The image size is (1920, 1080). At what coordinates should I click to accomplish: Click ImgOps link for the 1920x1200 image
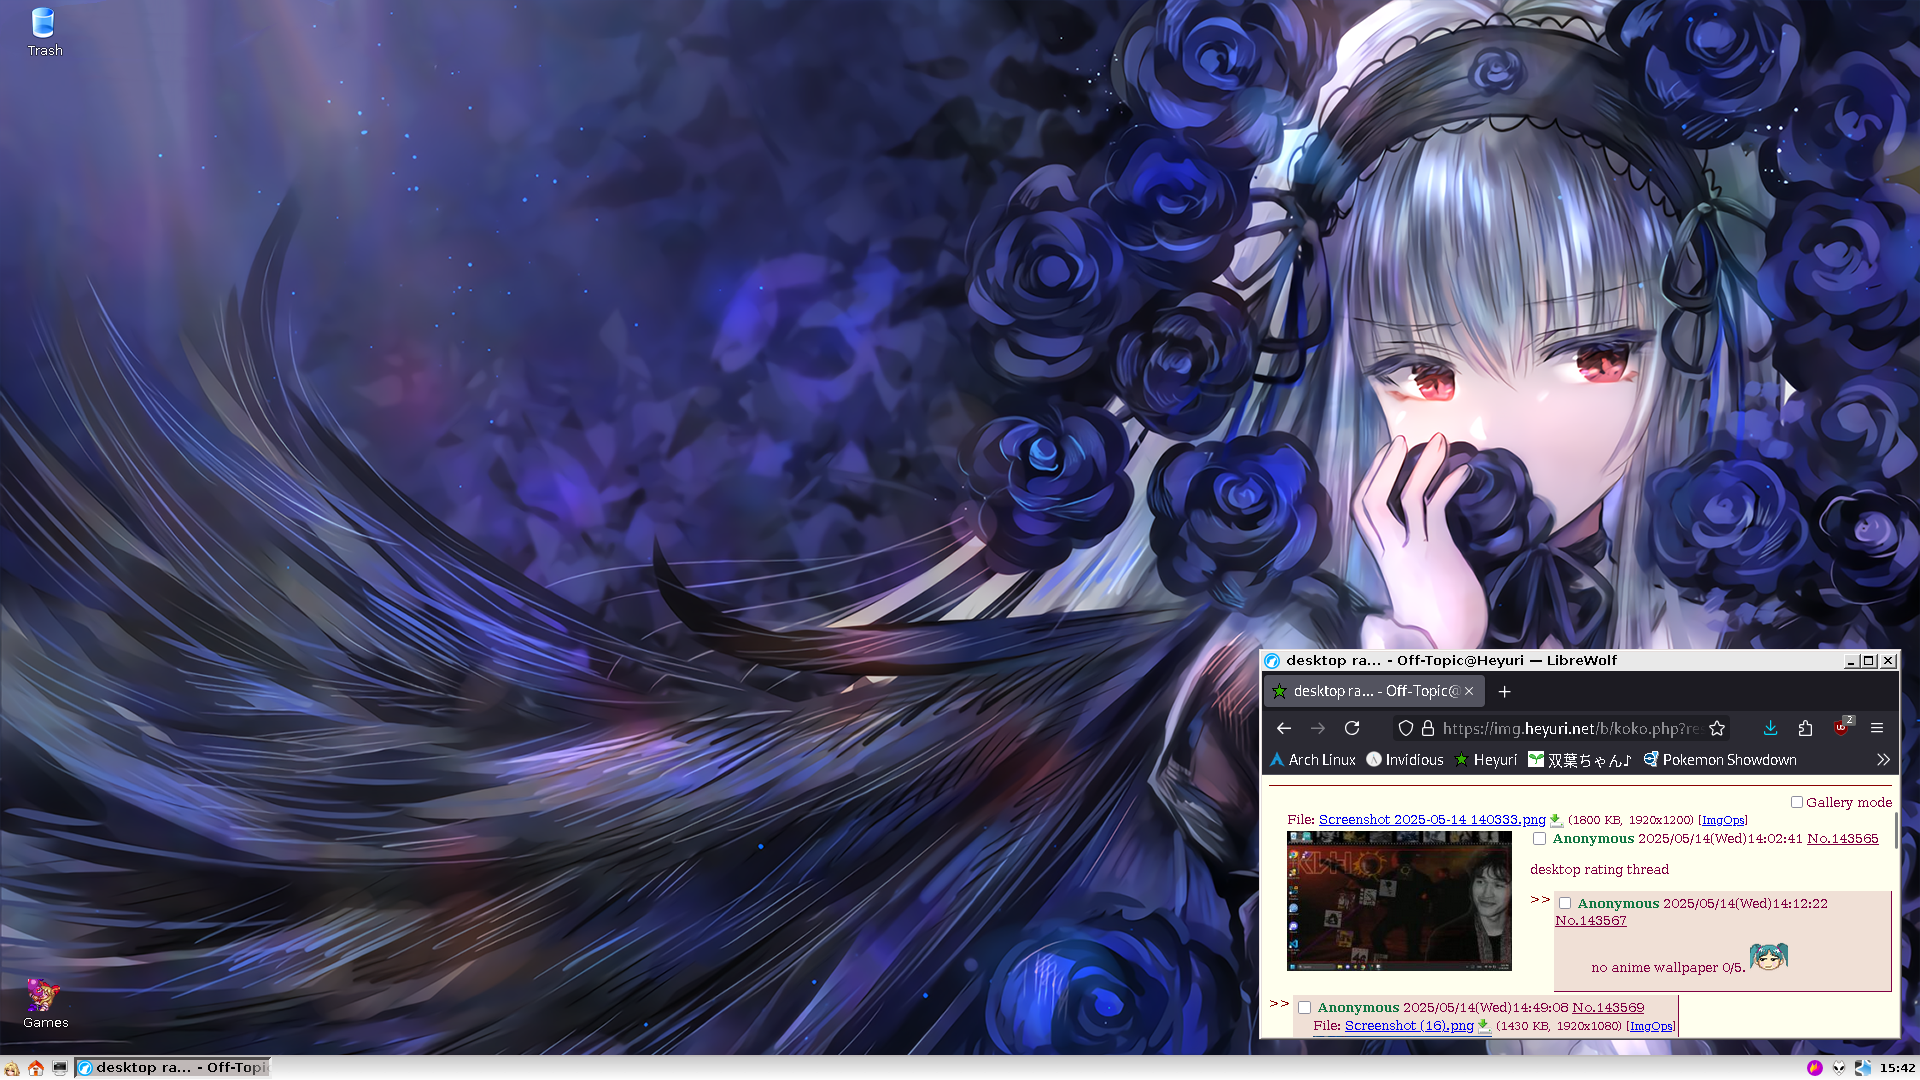click(1723, 820)
